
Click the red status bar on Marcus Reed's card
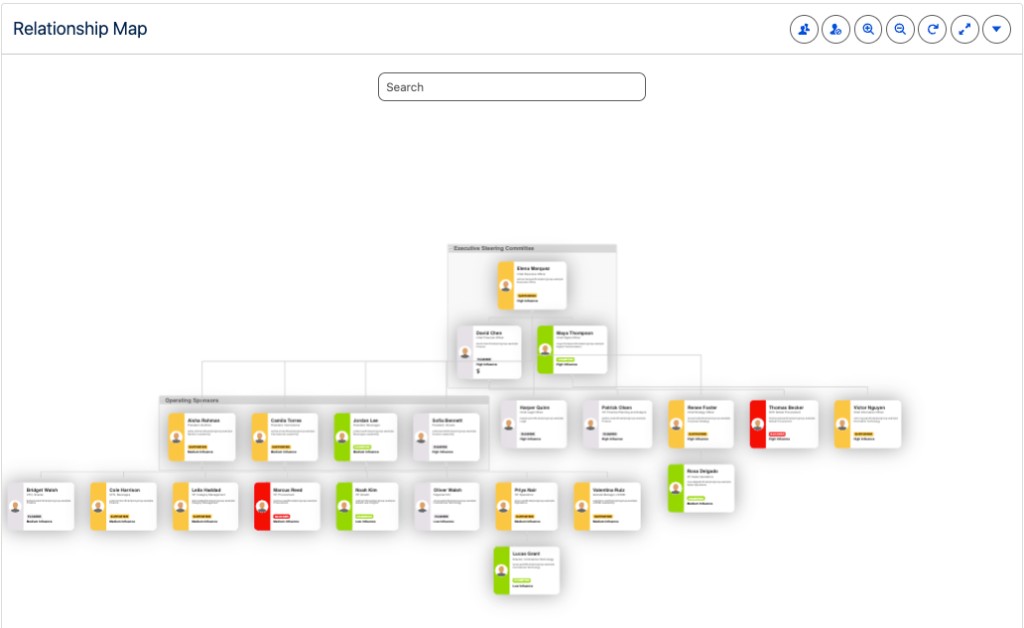pyautogui.click(x=262, y=507)
